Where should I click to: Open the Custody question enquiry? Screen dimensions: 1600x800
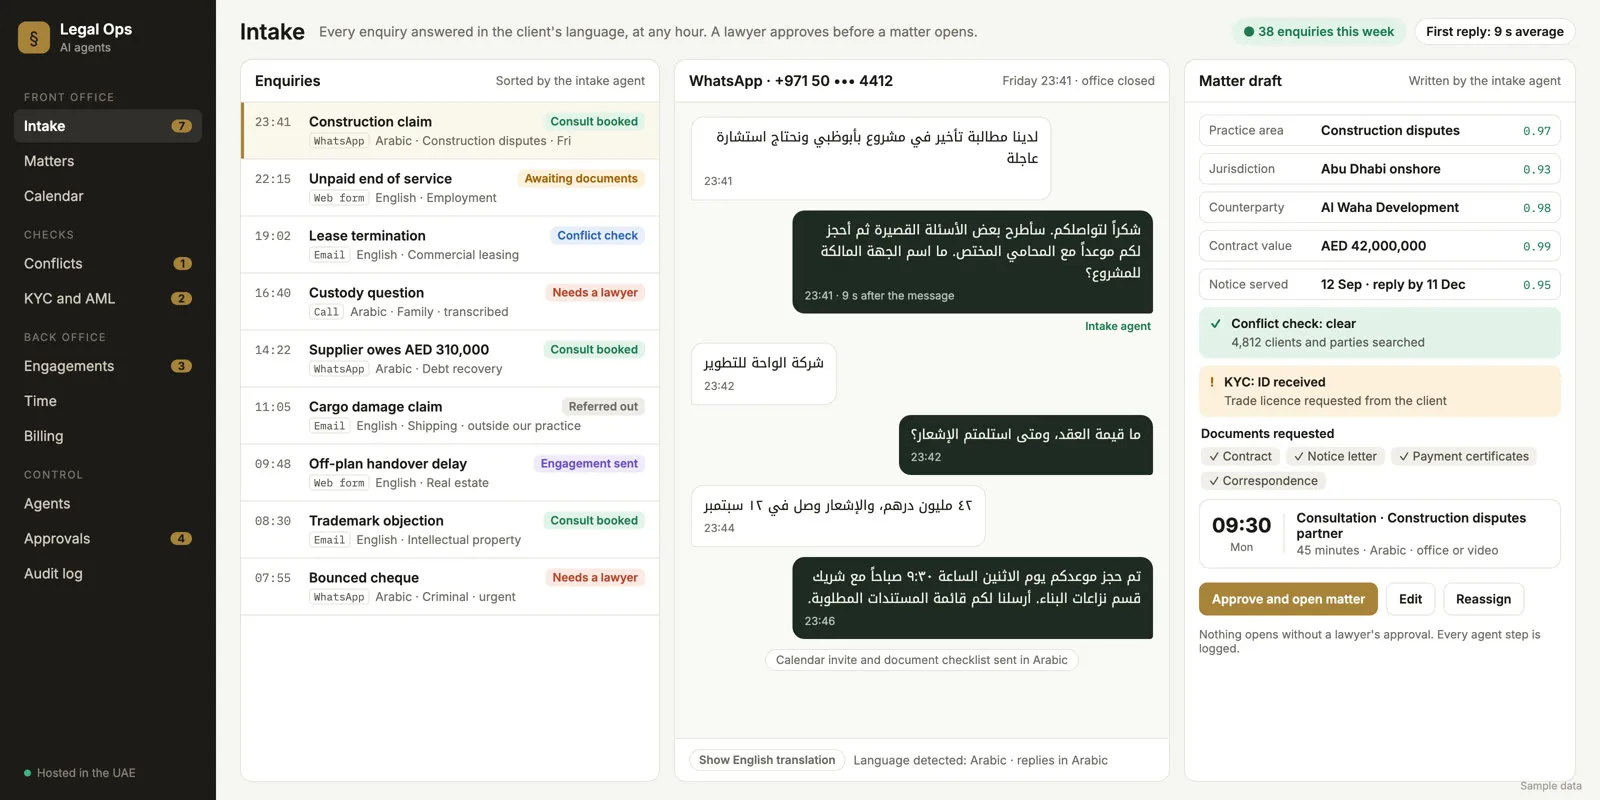pos(450,302)
